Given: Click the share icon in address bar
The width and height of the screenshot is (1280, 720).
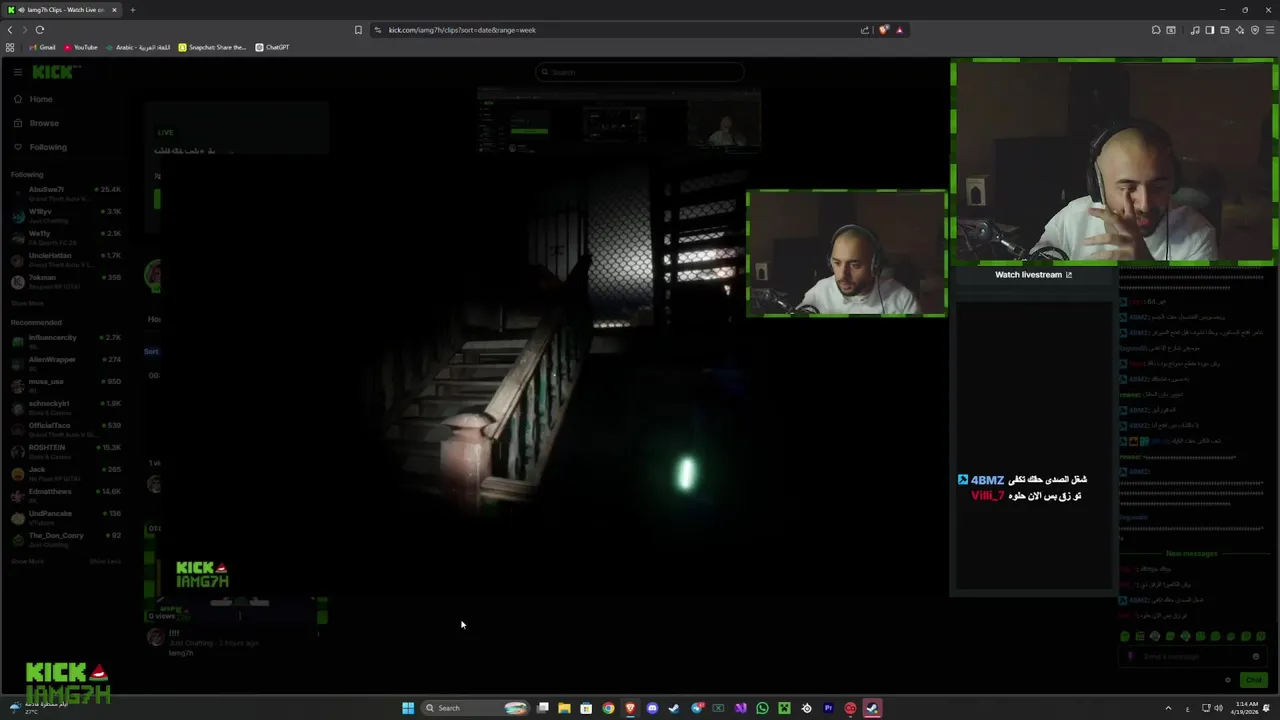Looking at the screenshot, I should pos(865,30).
